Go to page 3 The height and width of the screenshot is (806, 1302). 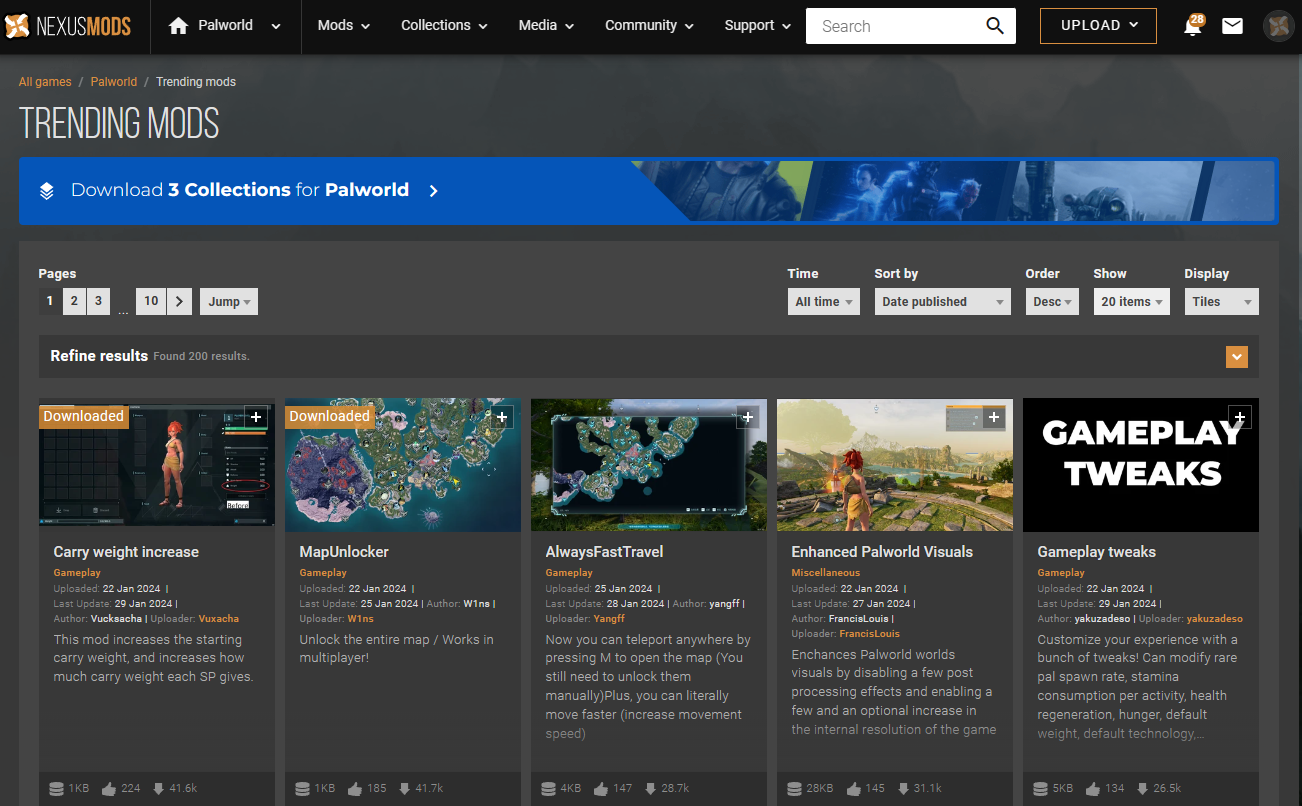click(x=98, y=301)
